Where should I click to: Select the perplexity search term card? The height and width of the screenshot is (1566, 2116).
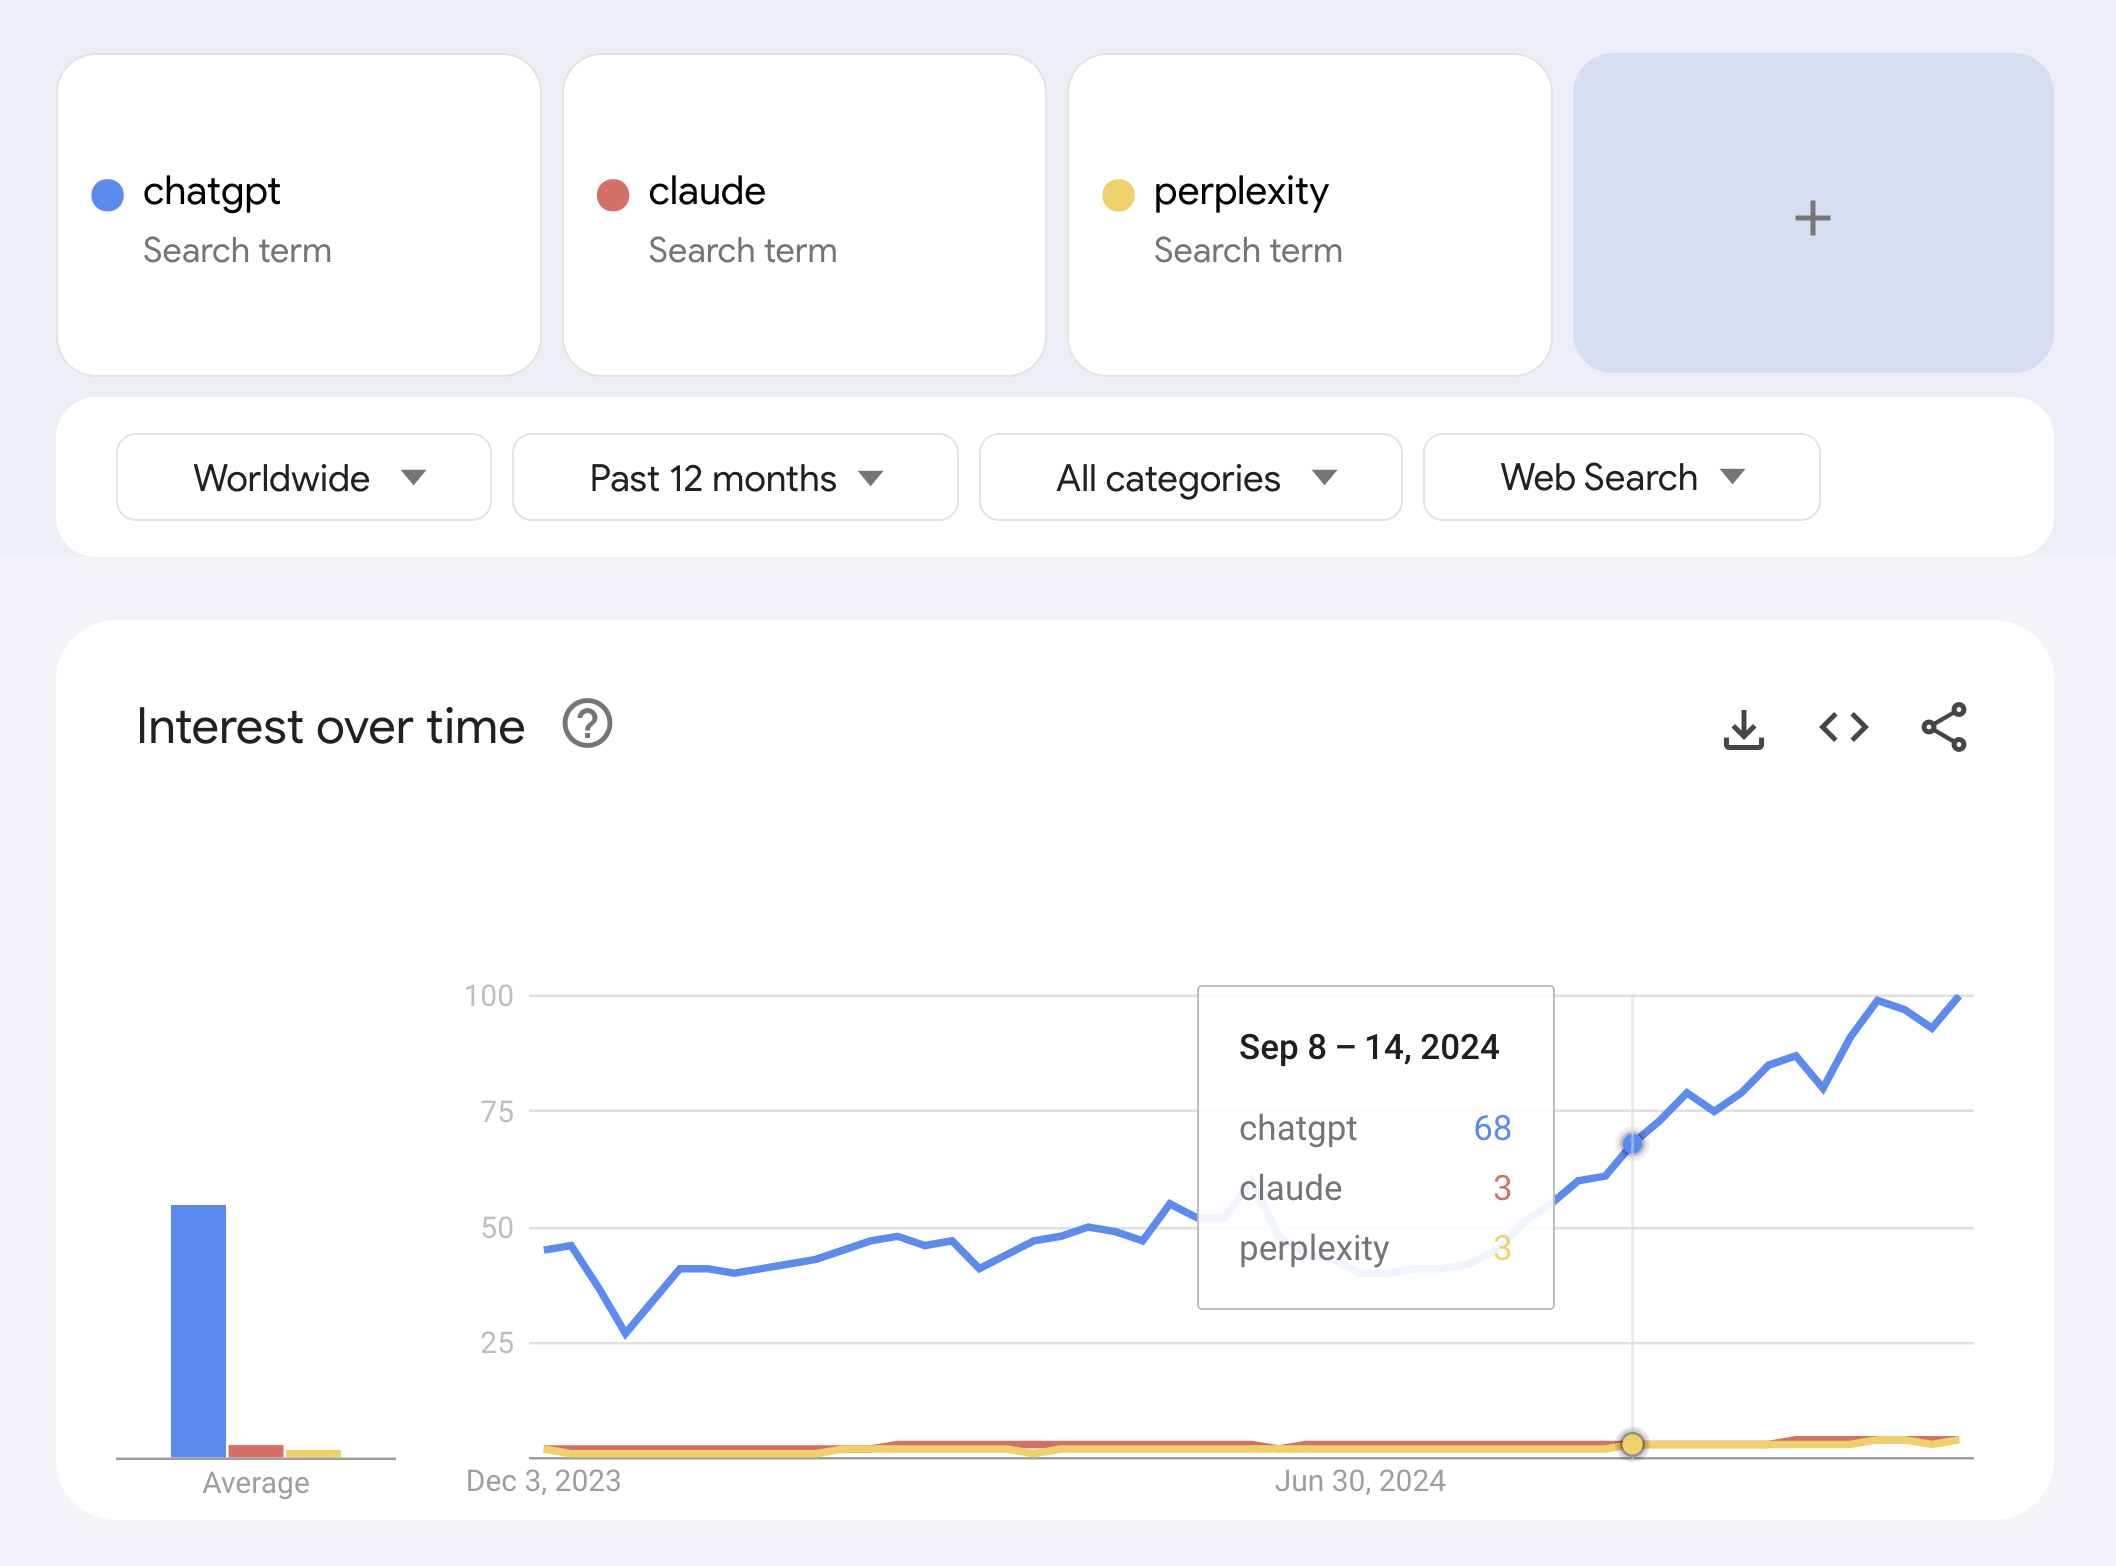click(x=1309, y=215)
